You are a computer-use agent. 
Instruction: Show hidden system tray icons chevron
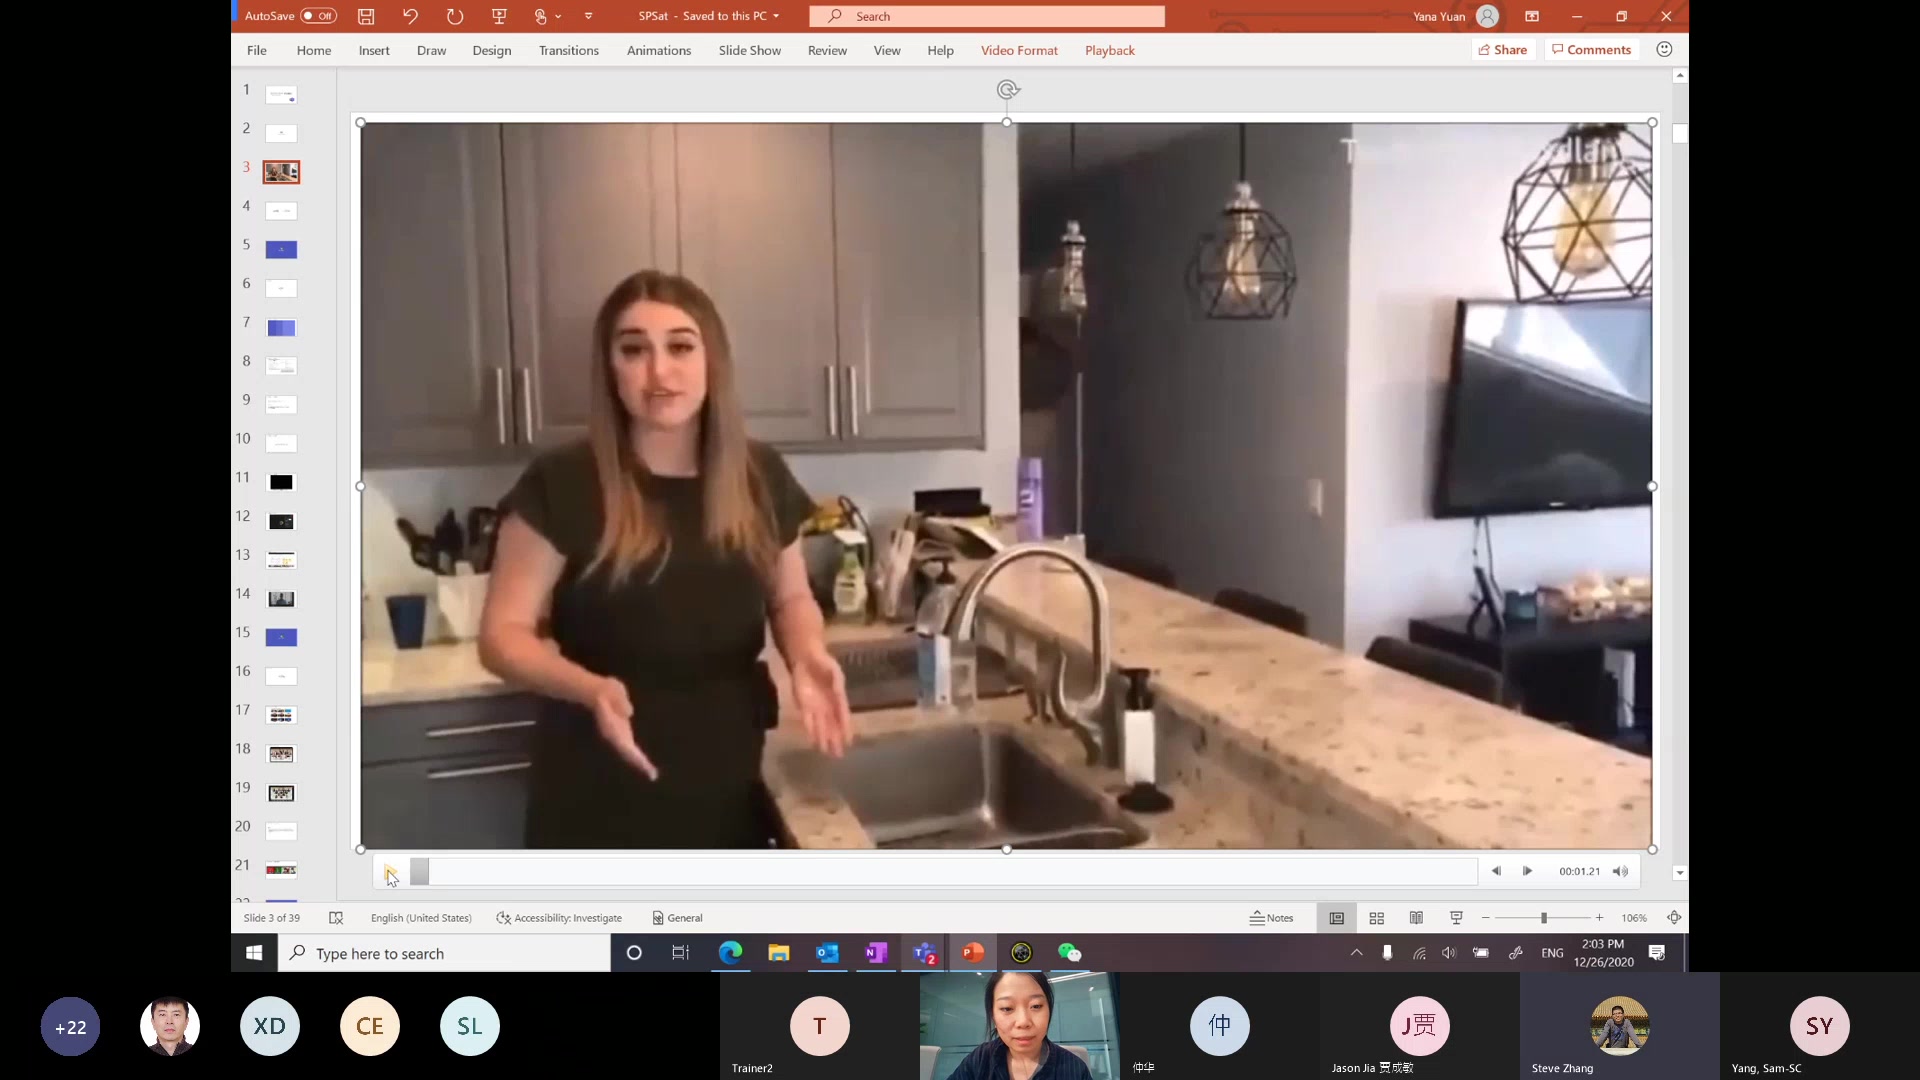[1356, 953]
